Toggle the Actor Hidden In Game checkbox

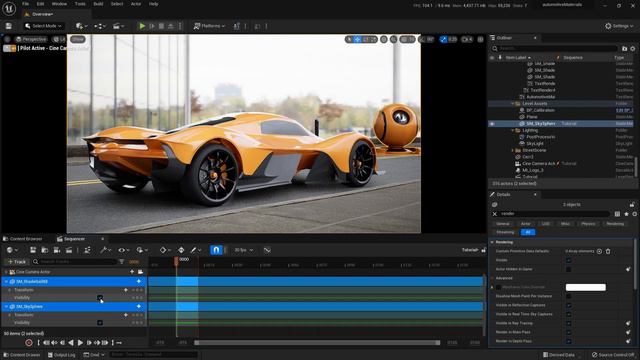(x=569, y=269)
